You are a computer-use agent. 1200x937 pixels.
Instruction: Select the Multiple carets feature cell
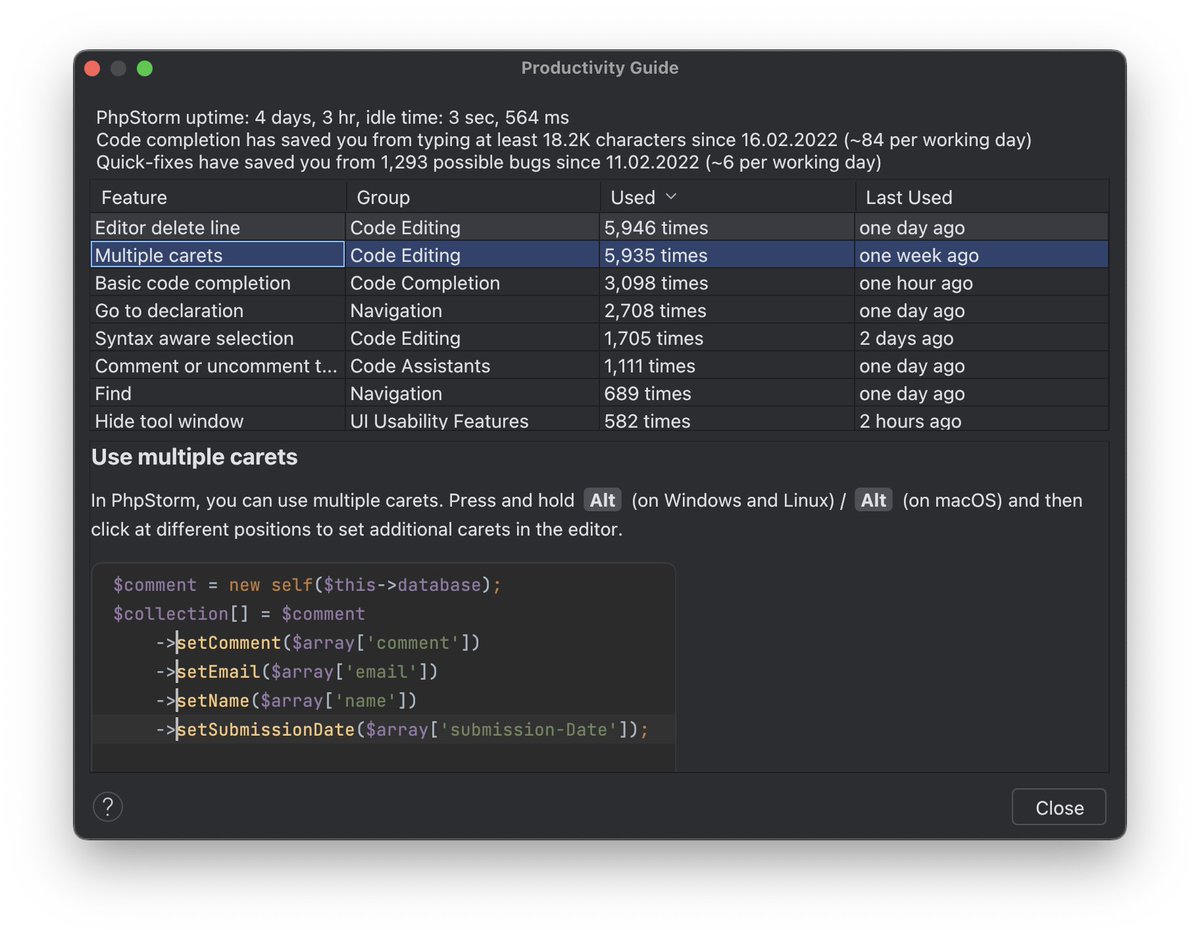pos(218,255)
